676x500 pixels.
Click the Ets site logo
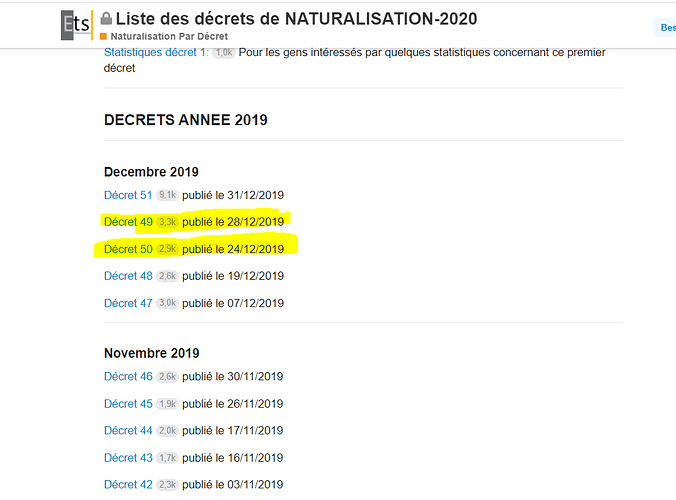(77, 25)
